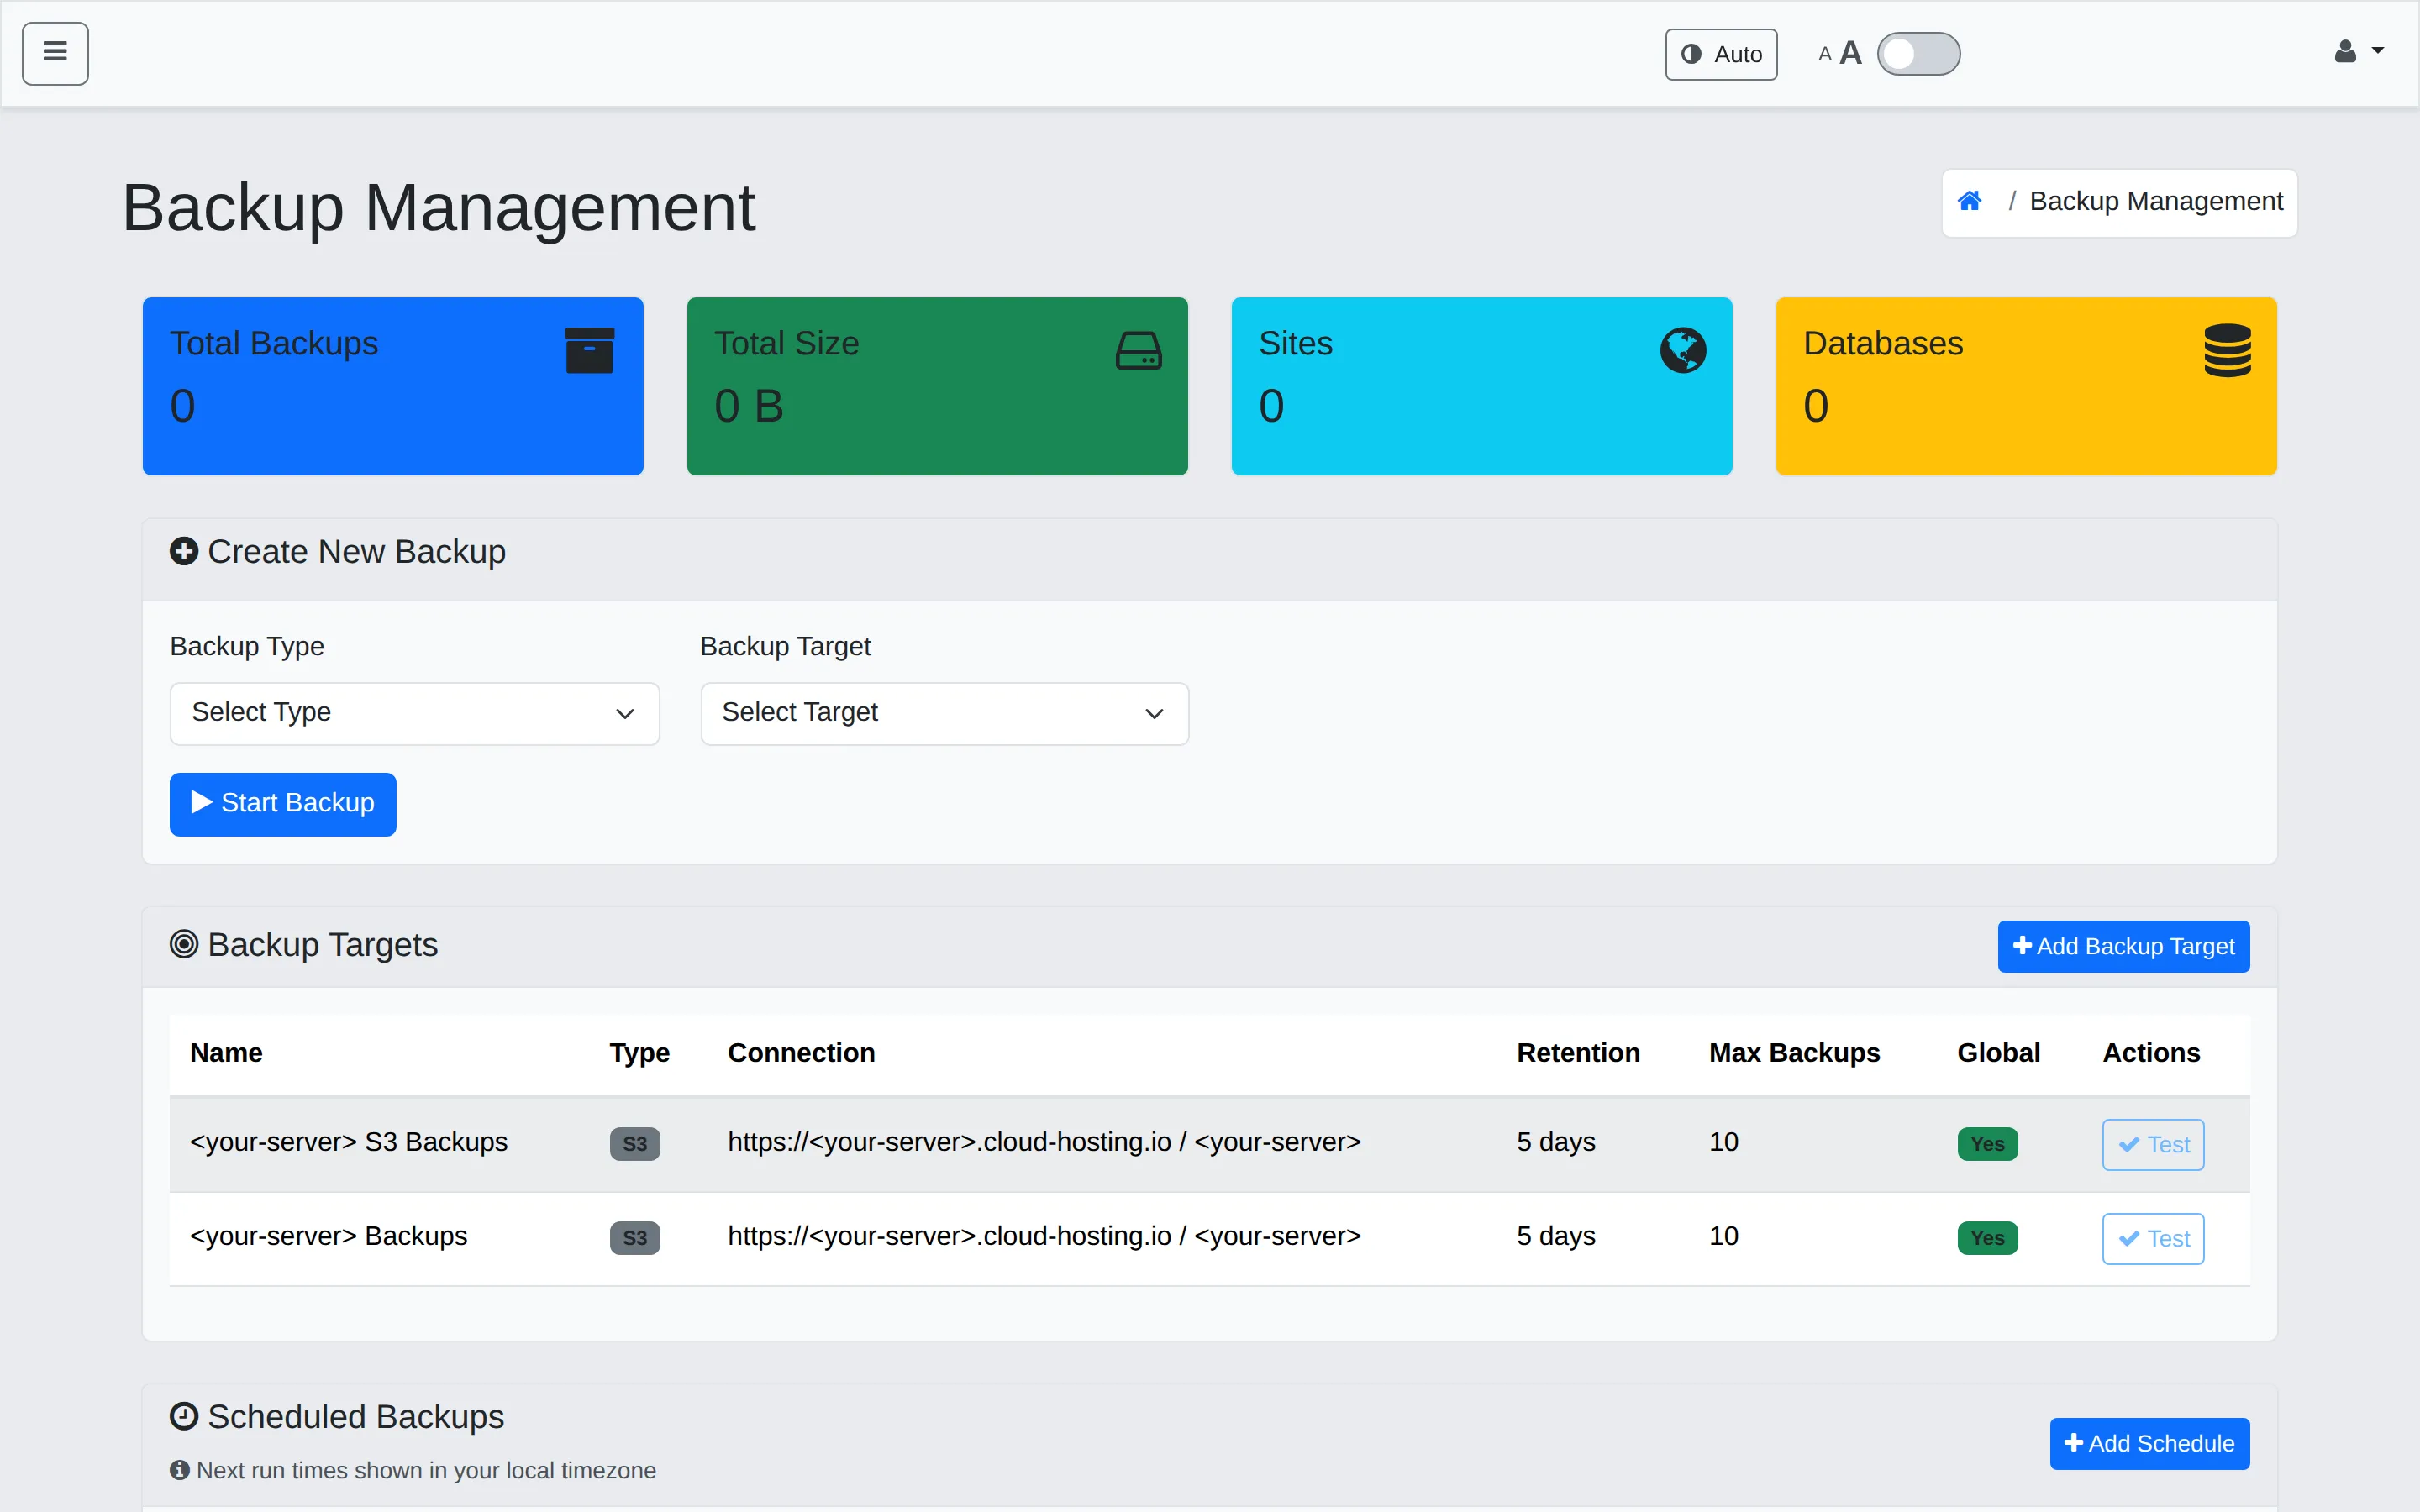Click the Backup Management breadcrumb text
2420x1512 pixels.
click(2155, 201)
